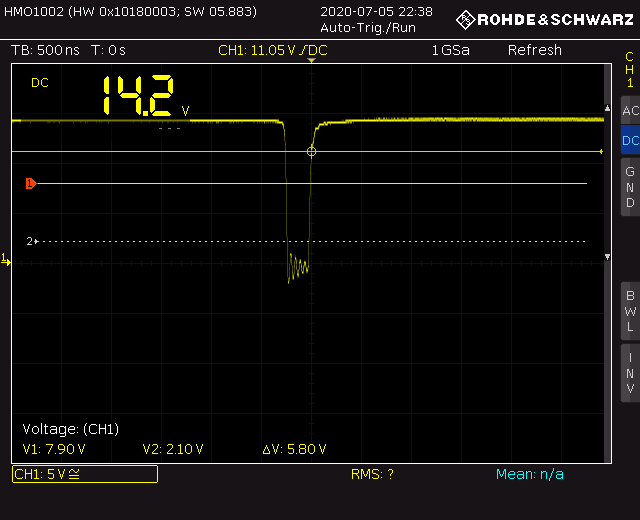Enable AC coupling softkey
640x520 pixels.
click(x=629, y=111)
